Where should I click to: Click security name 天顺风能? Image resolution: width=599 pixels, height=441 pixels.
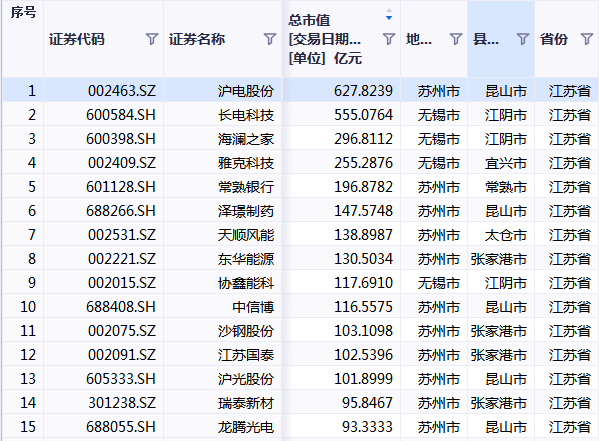tap(246, 235)
